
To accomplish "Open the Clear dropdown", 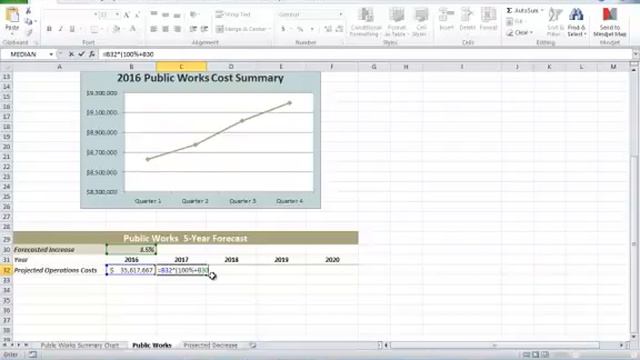I will 520,32.
